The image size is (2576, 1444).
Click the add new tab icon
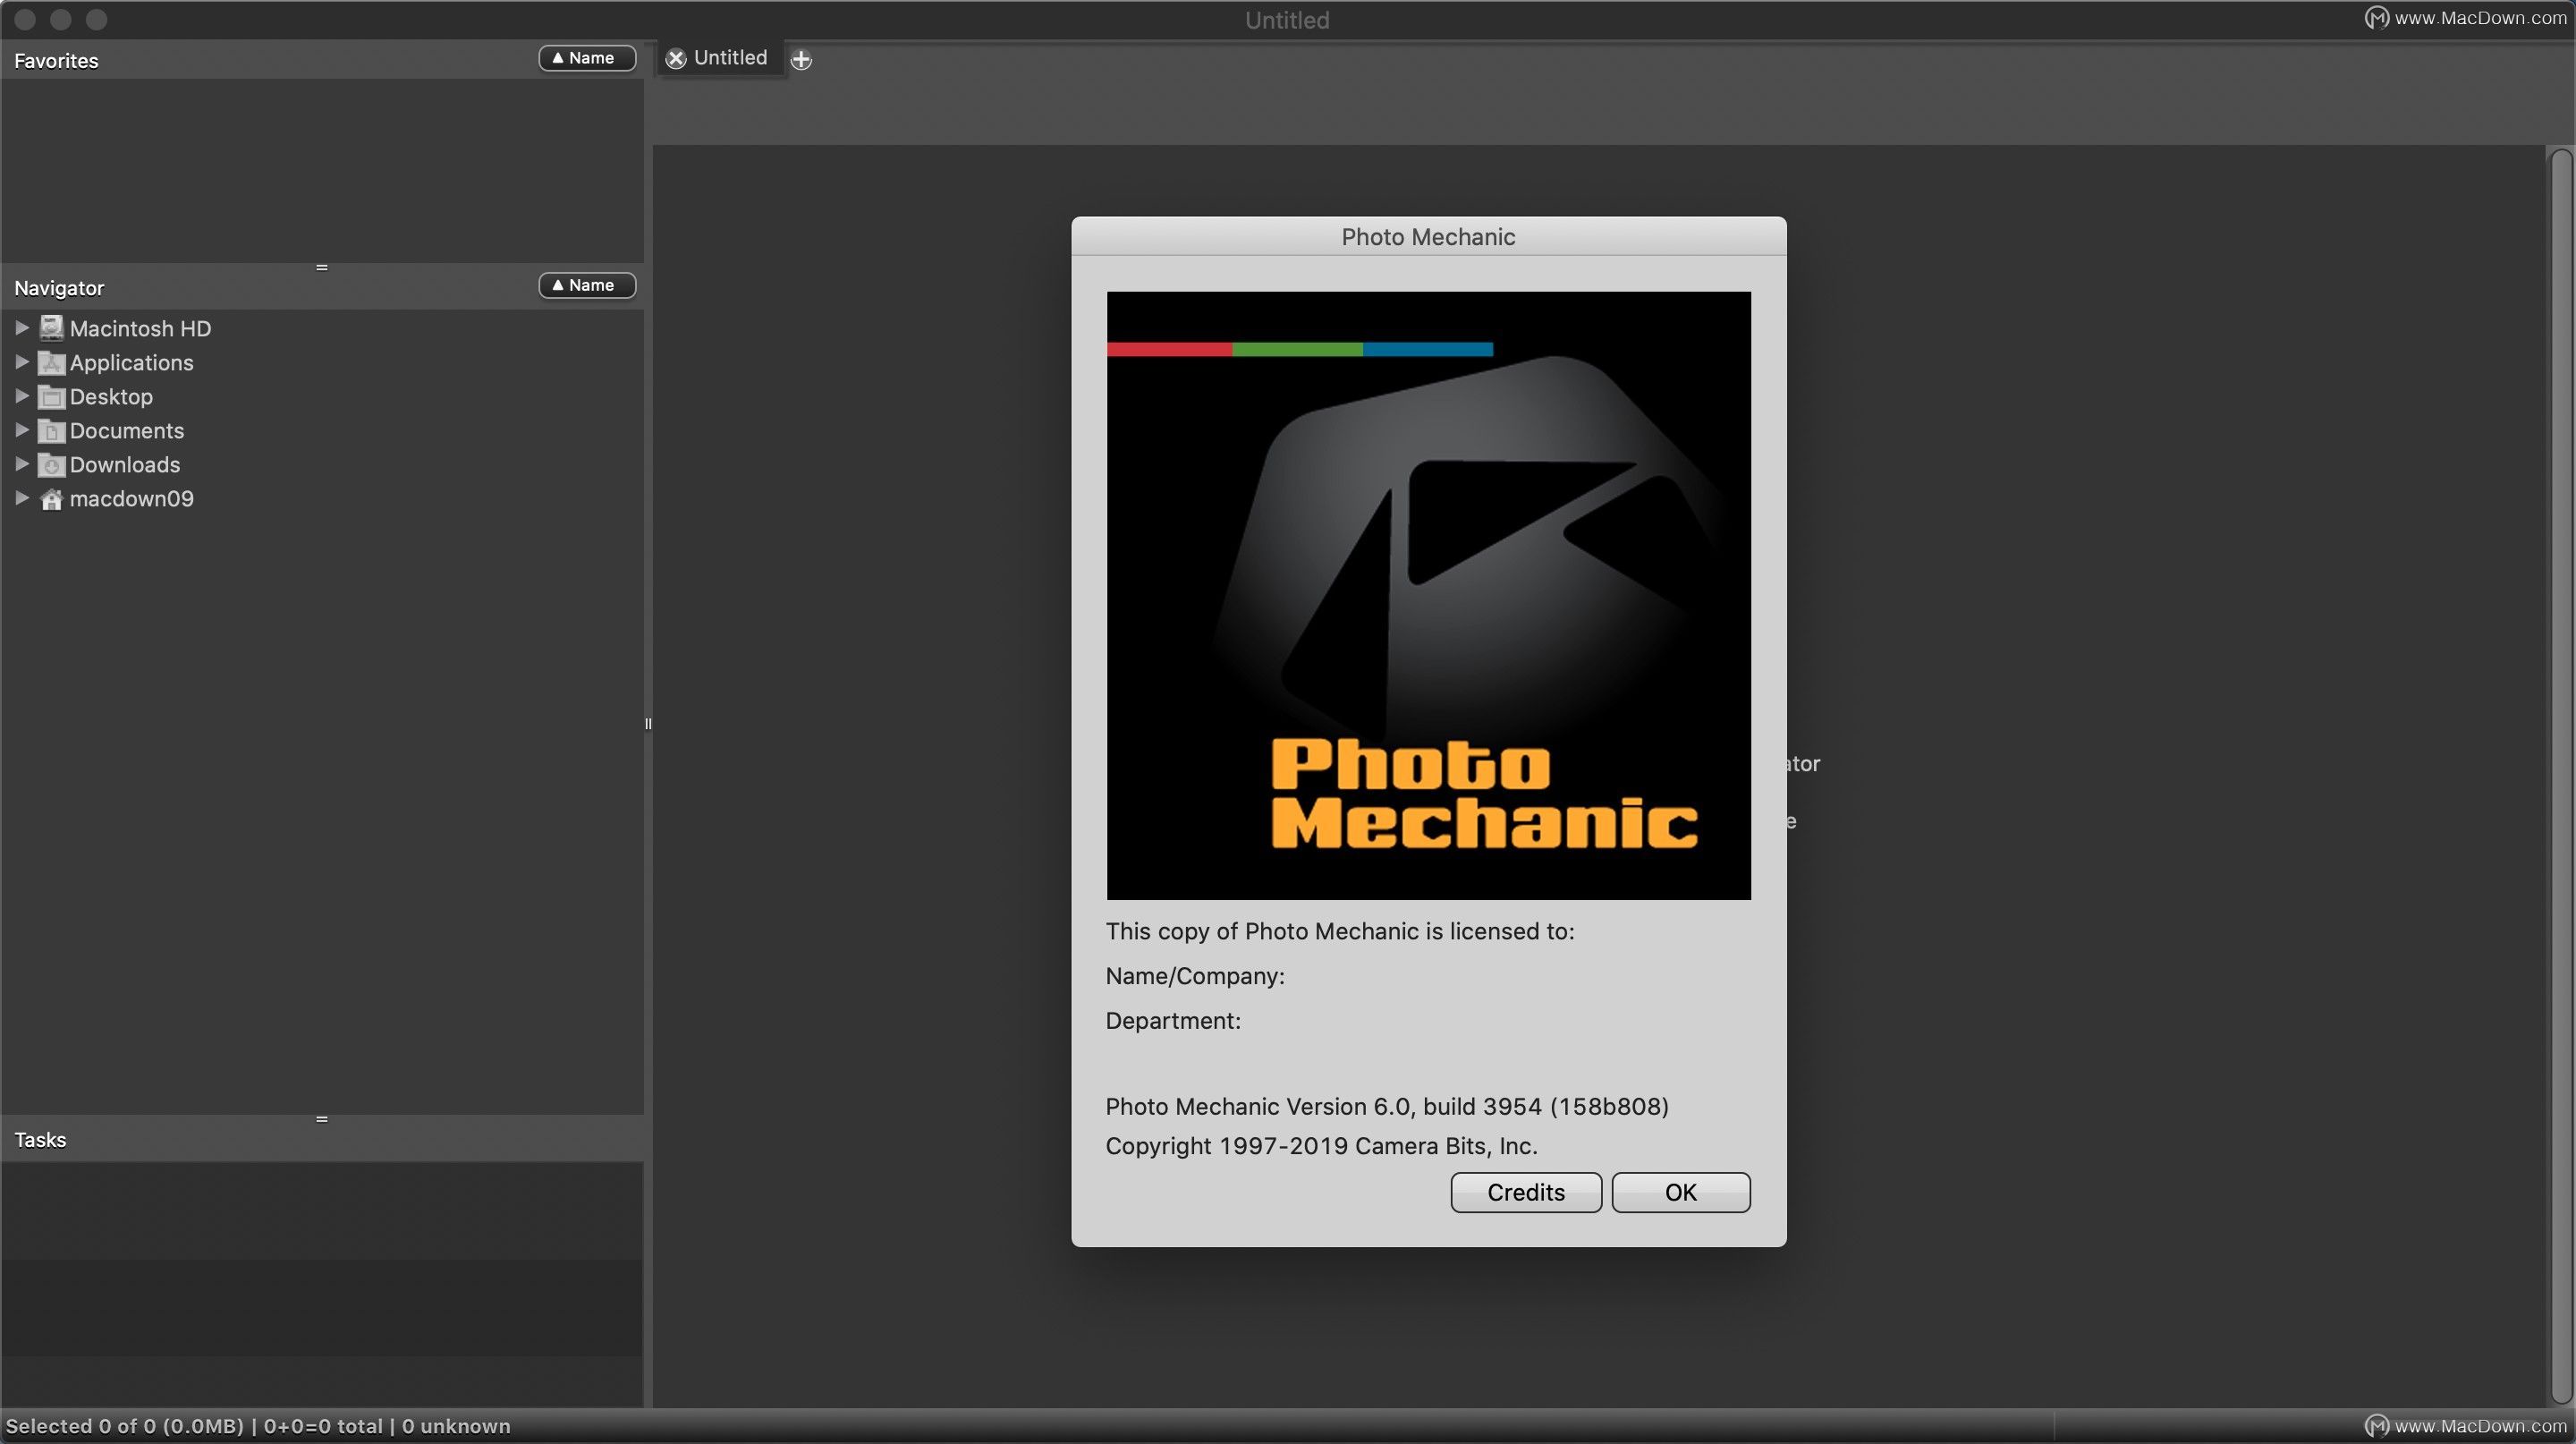pyautogui.click(x=801, y=56)
